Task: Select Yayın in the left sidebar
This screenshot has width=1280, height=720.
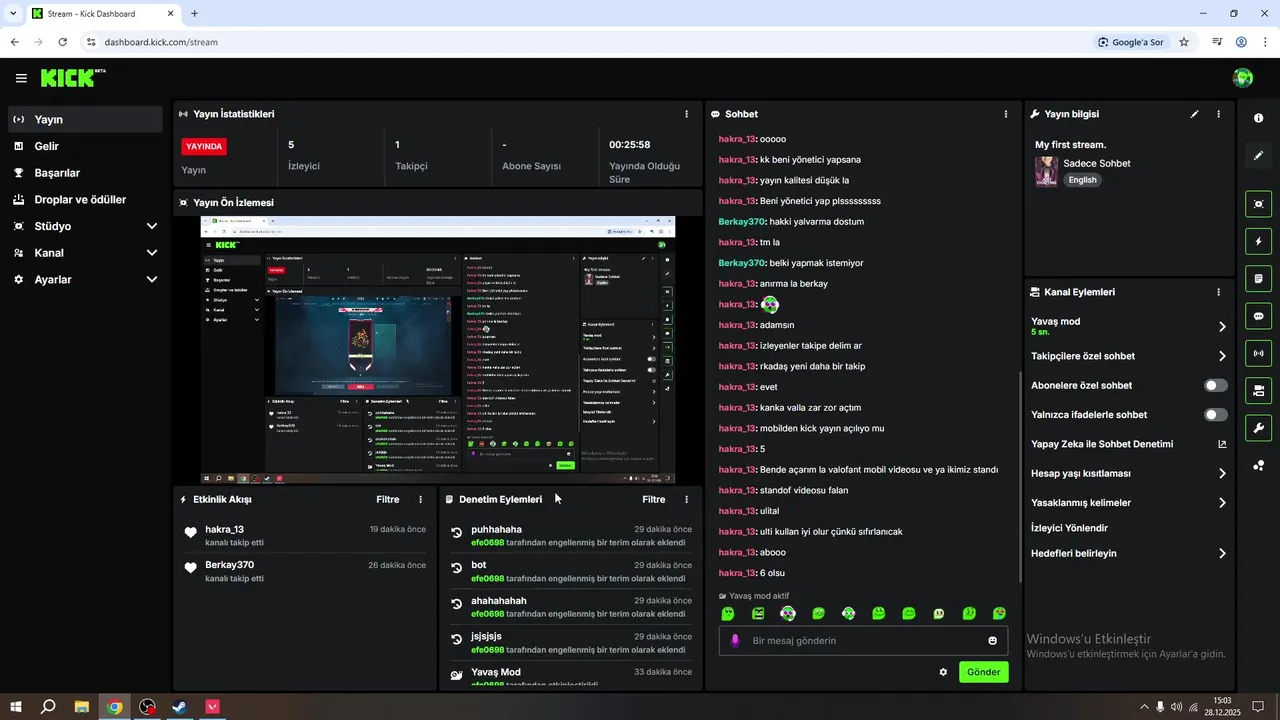Action: coord(85,119)
